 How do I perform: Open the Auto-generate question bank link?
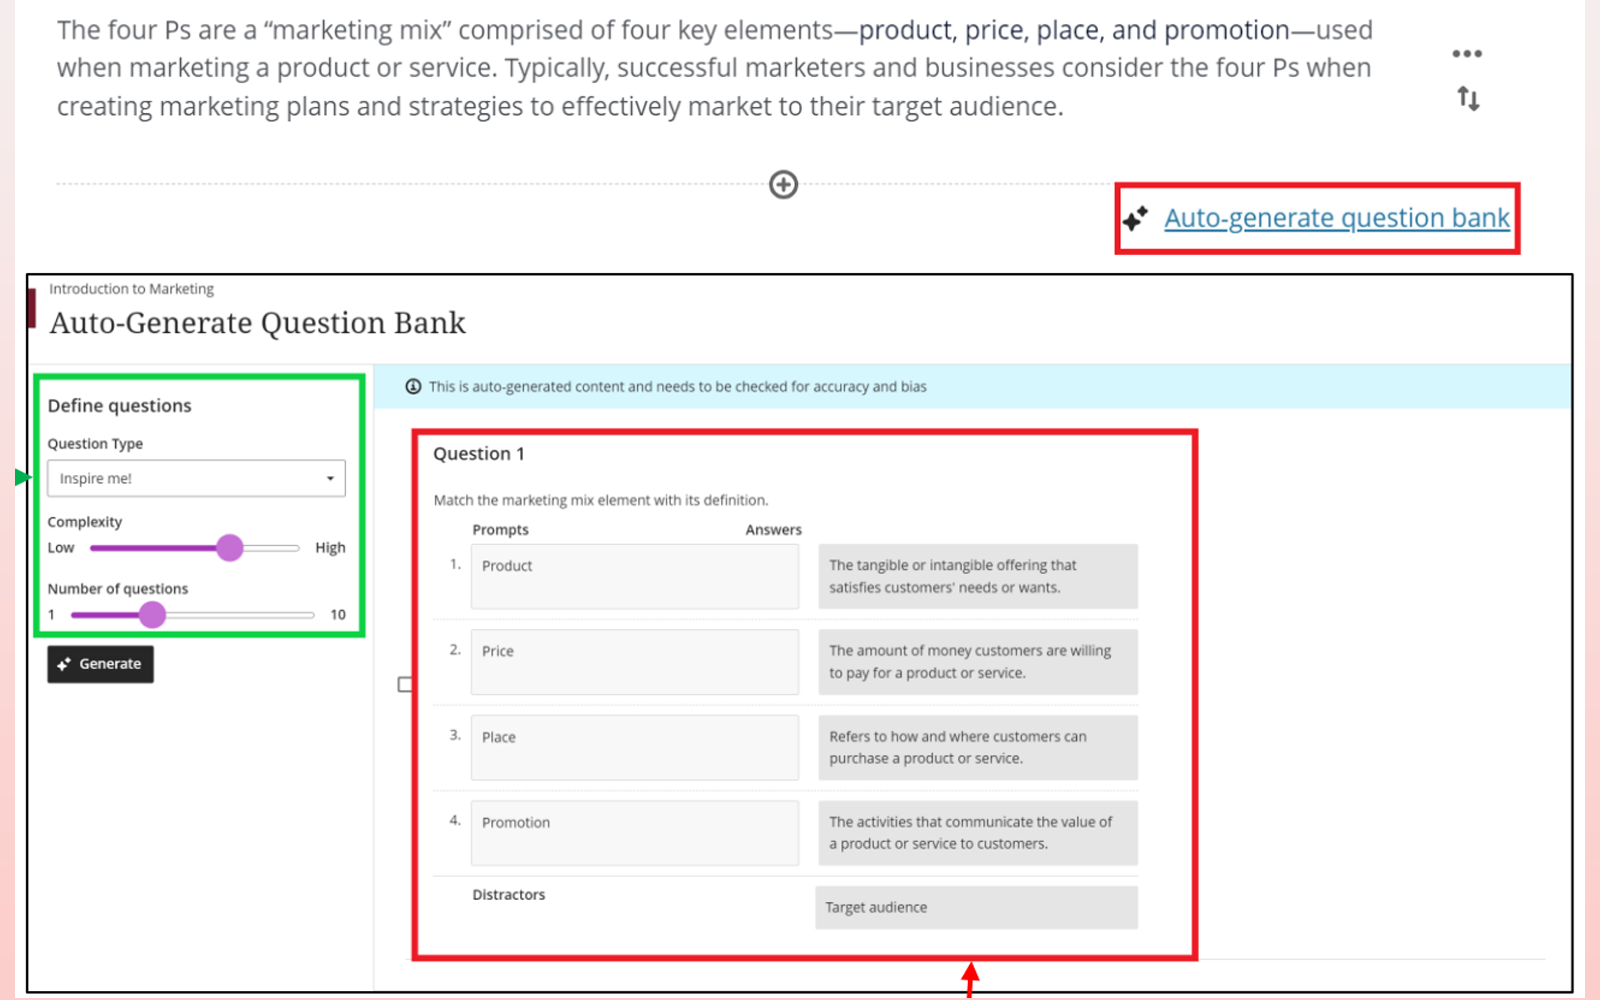click(1336, 218)
